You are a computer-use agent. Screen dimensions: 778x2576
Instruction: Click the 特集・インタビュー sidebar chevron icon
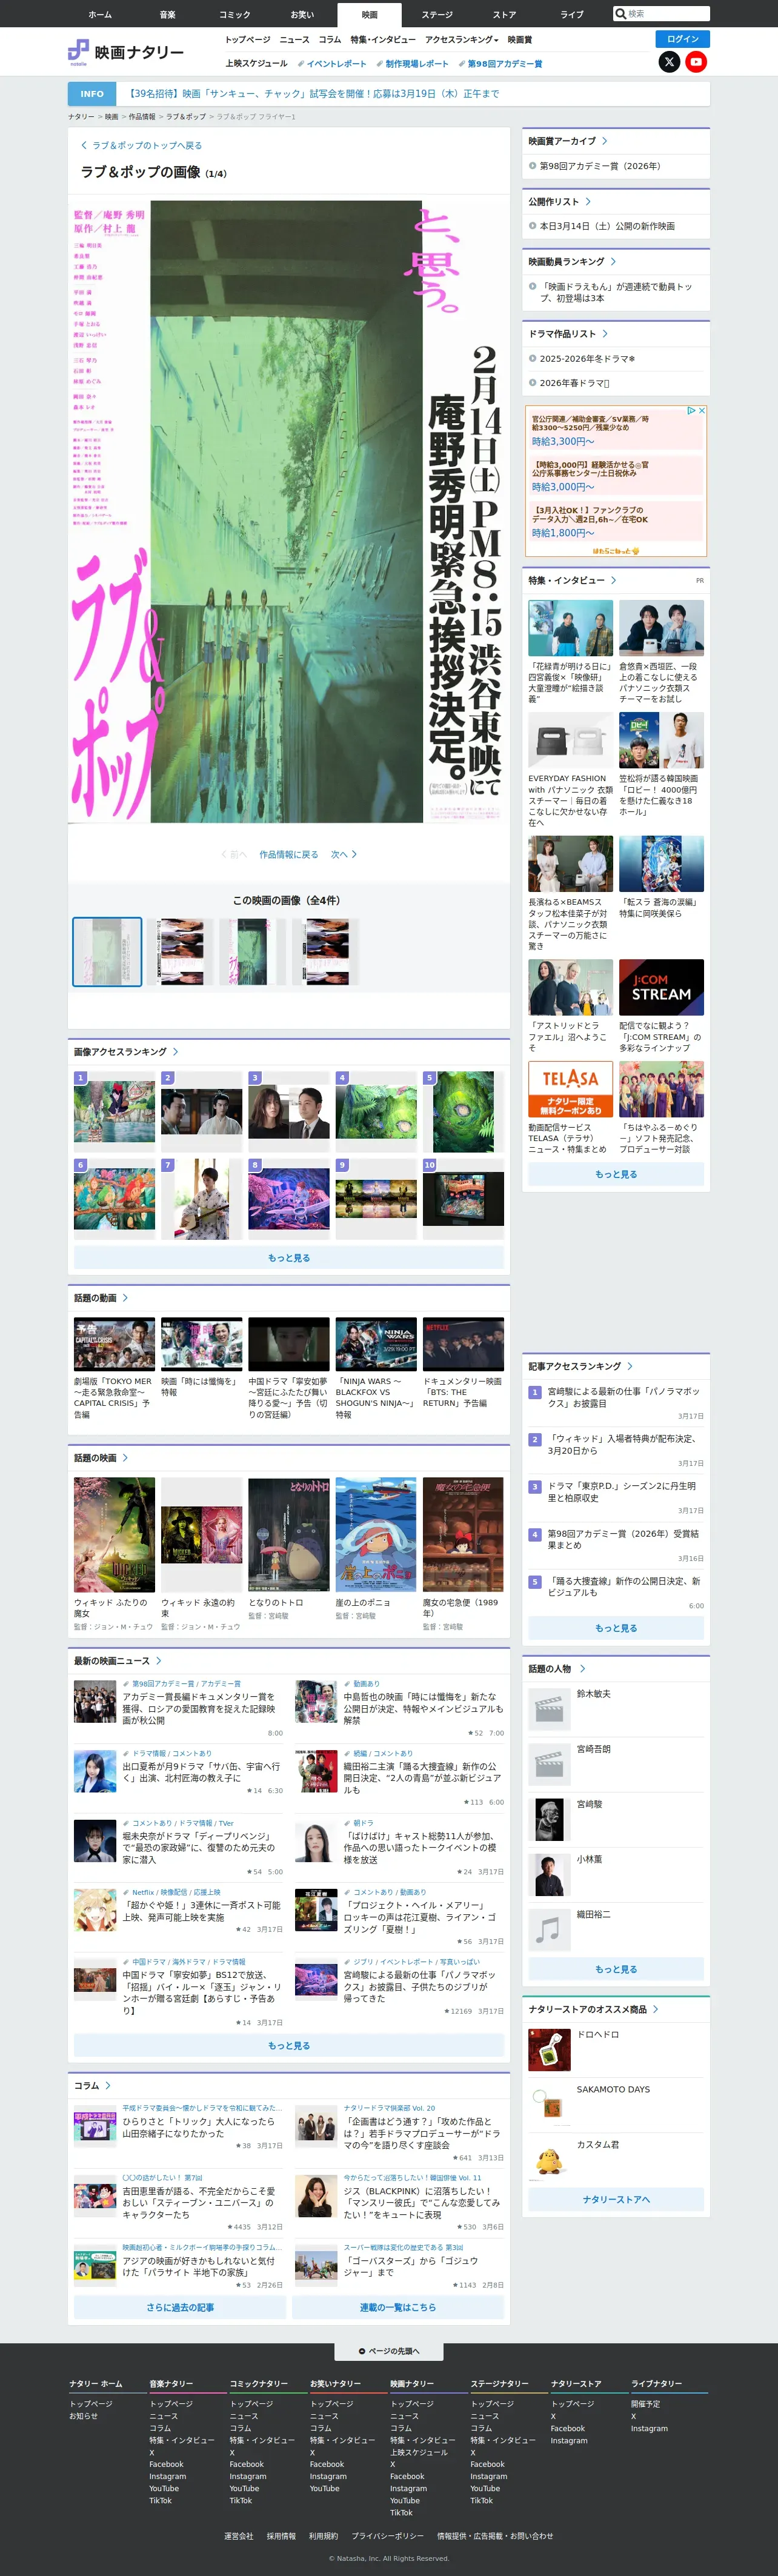(x=613, y=580)
